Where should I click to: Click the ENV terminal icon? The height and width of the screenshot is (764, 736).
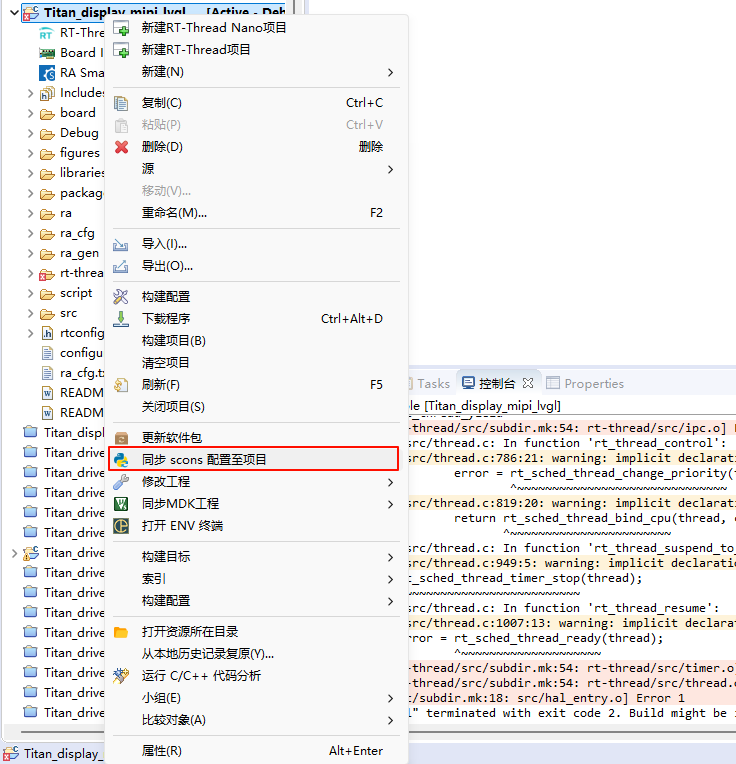(122, 526)
